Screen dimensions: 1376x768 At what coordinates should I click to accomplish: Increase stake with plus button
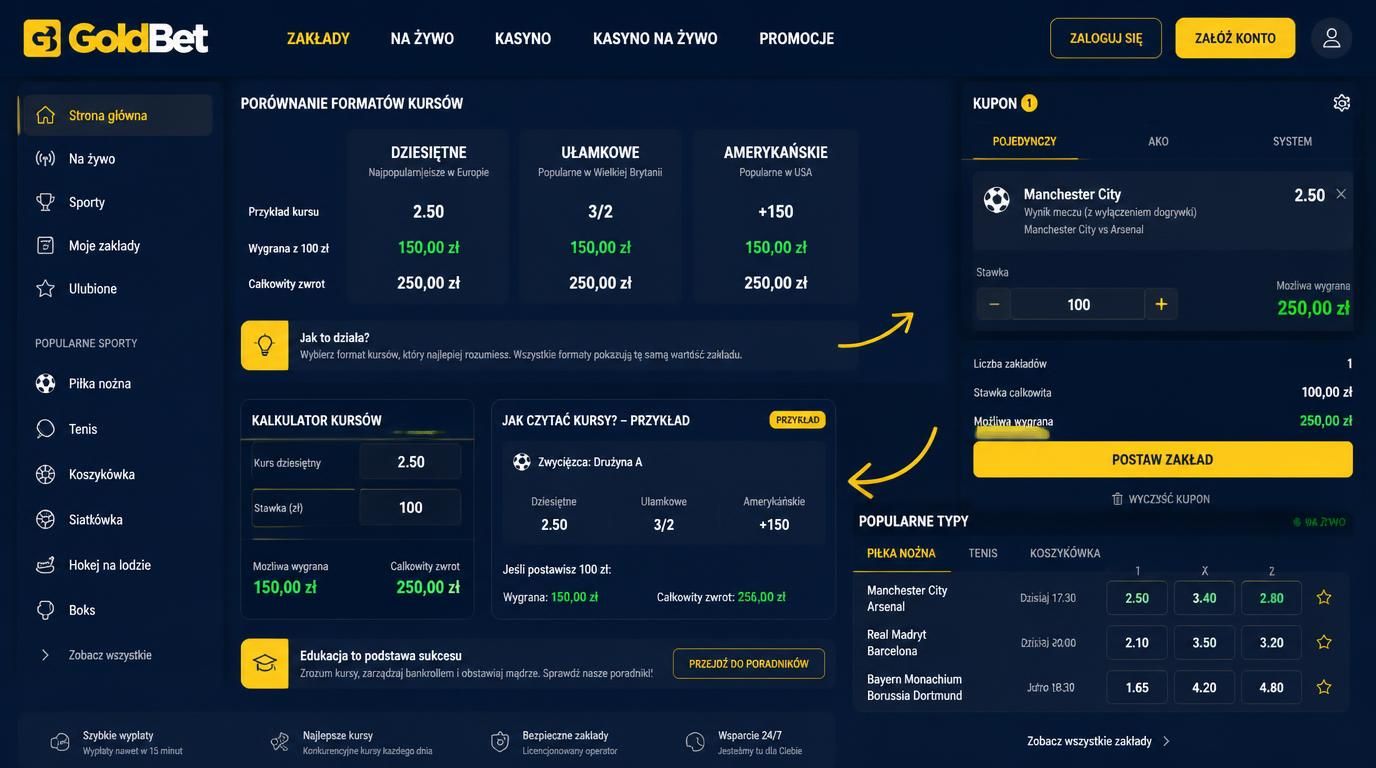pyautogui.click(x=1161, y=304)
